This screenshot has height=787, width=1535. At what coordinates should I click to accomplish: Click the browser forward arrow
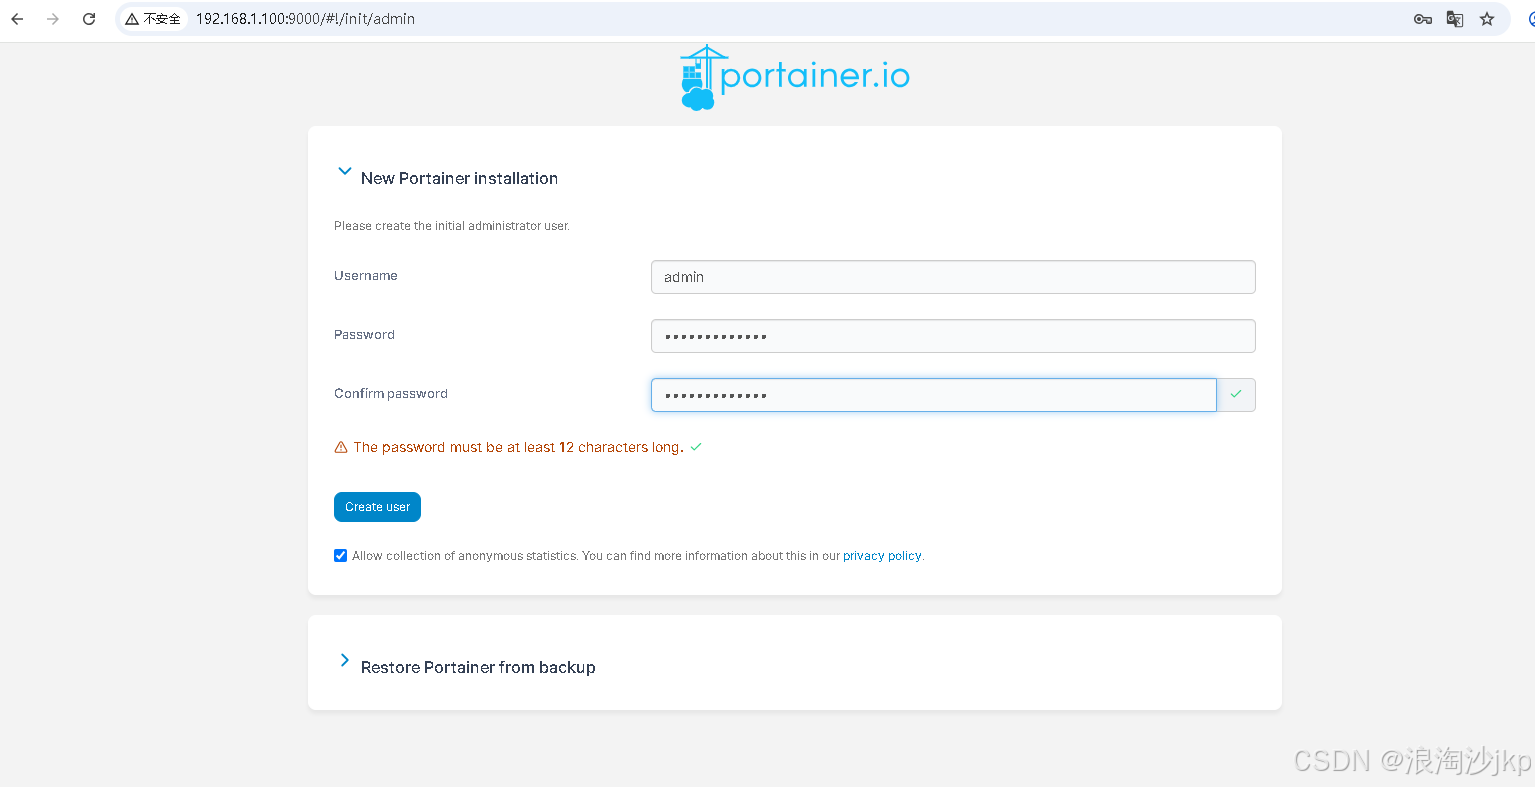pyautogui.click(x=53, y=19)
